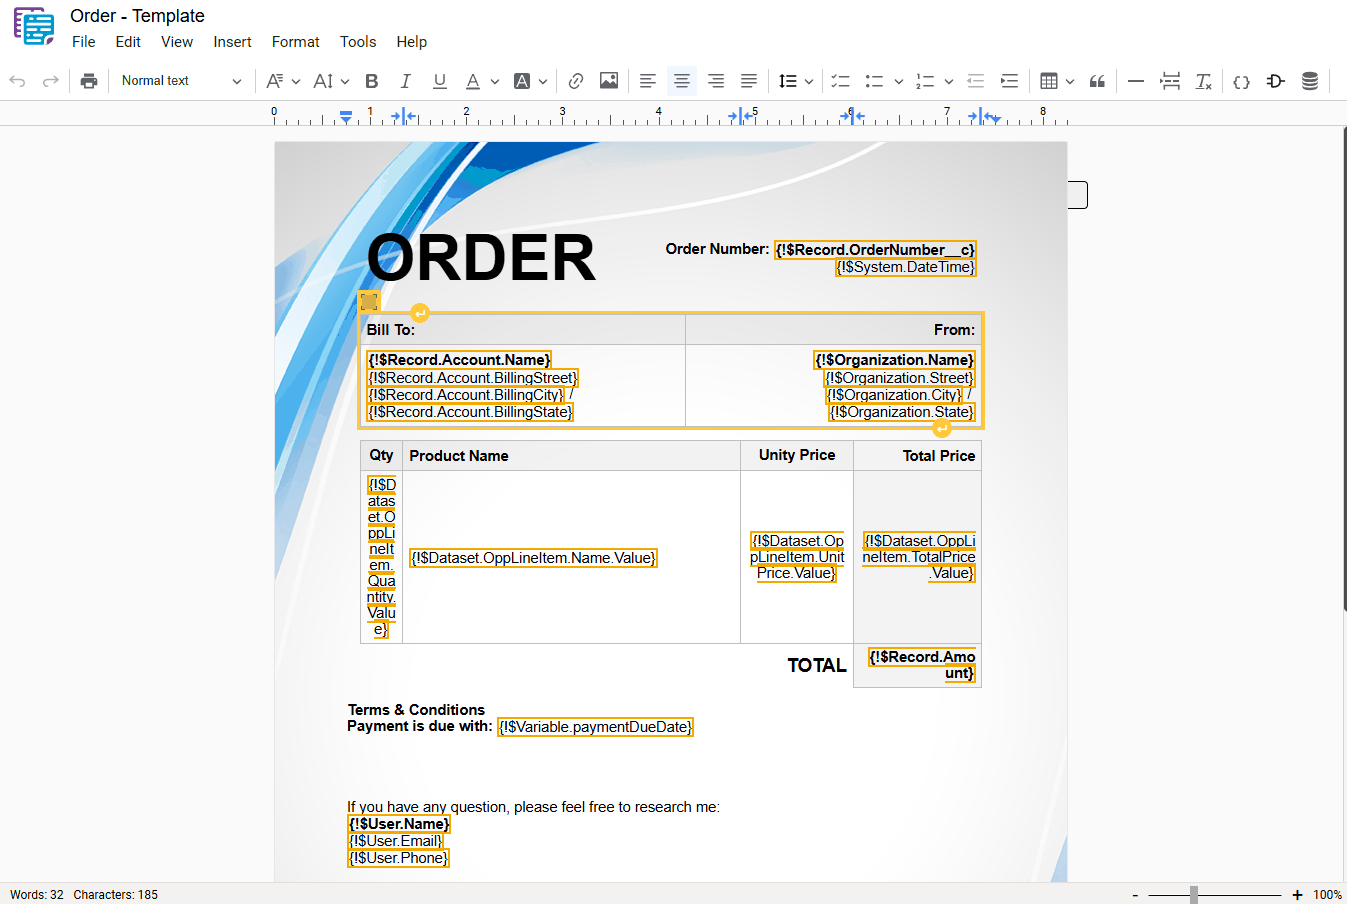Print the Order template document
Viewport: 1347px width, 904px height.
tap(89, 81)
